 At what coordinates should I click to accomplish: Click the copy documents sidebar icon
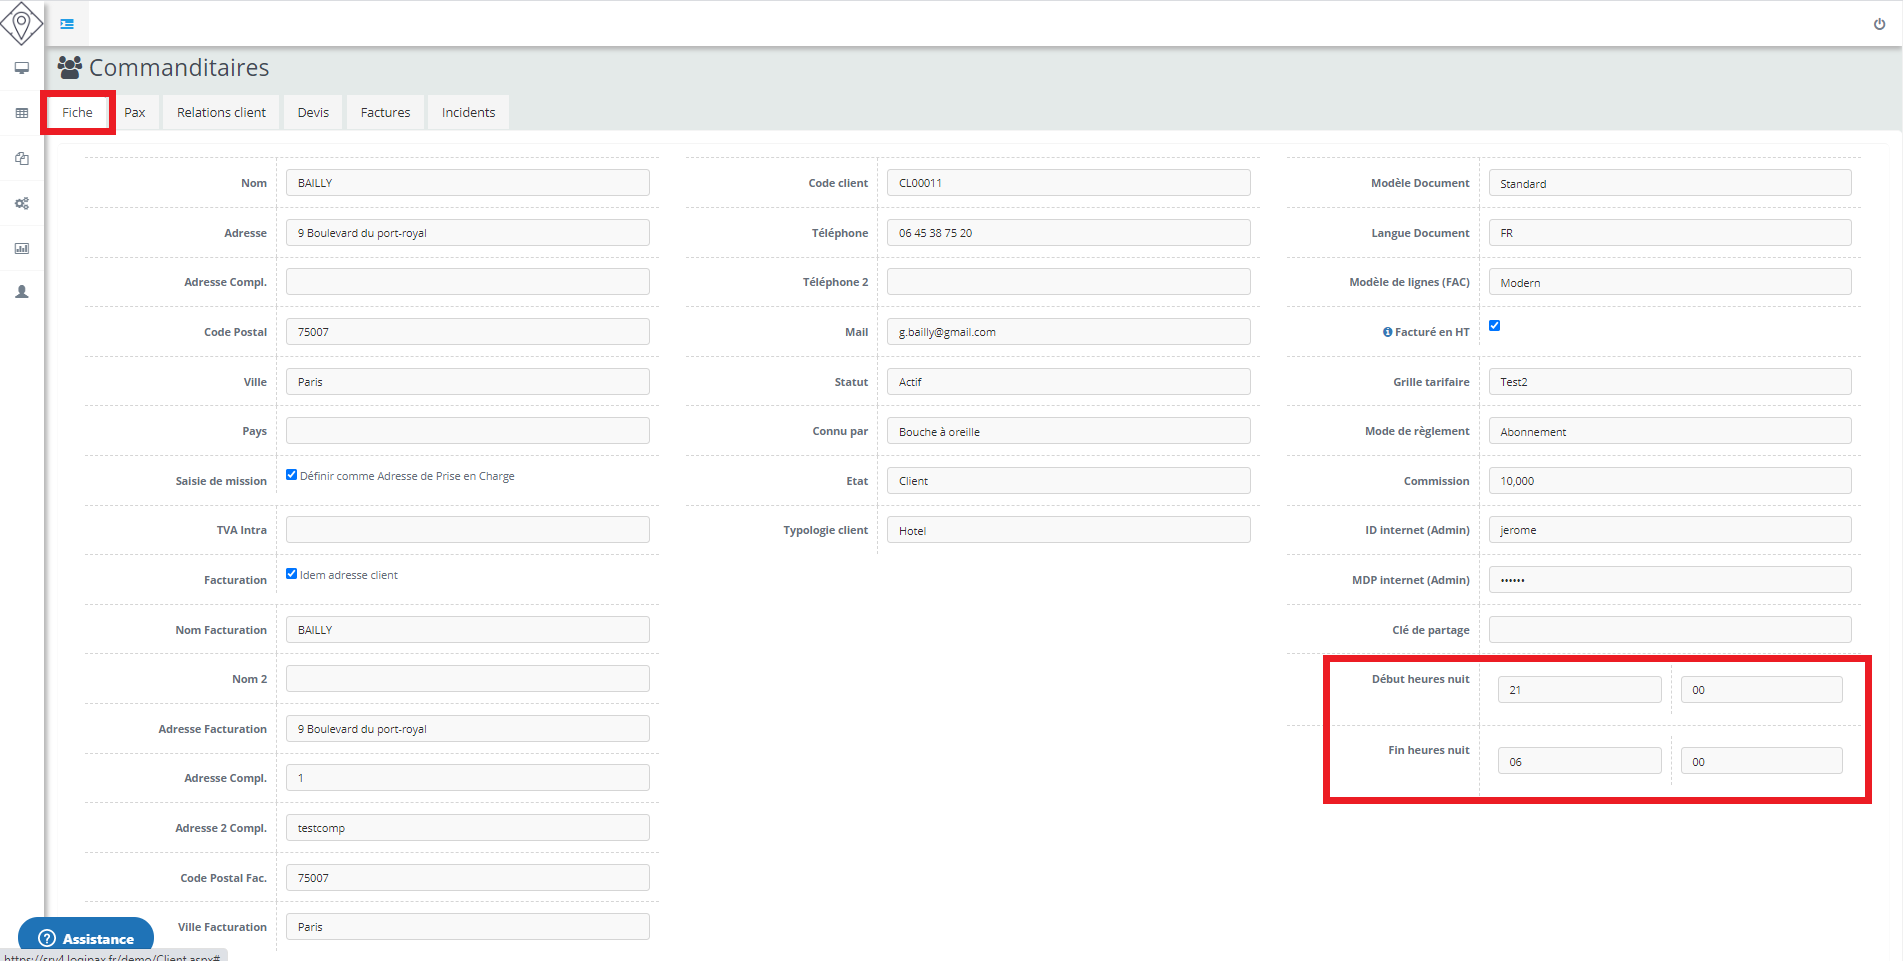[x=21, y=158]
